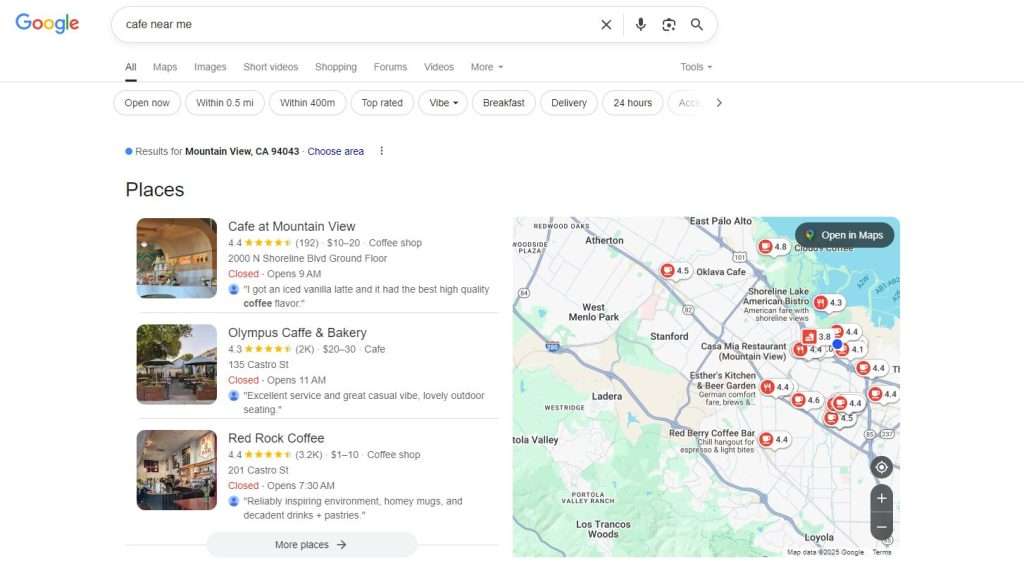
Task: Select Shoreline Lake American Bistro 4.3 pin
Action: 828,302
